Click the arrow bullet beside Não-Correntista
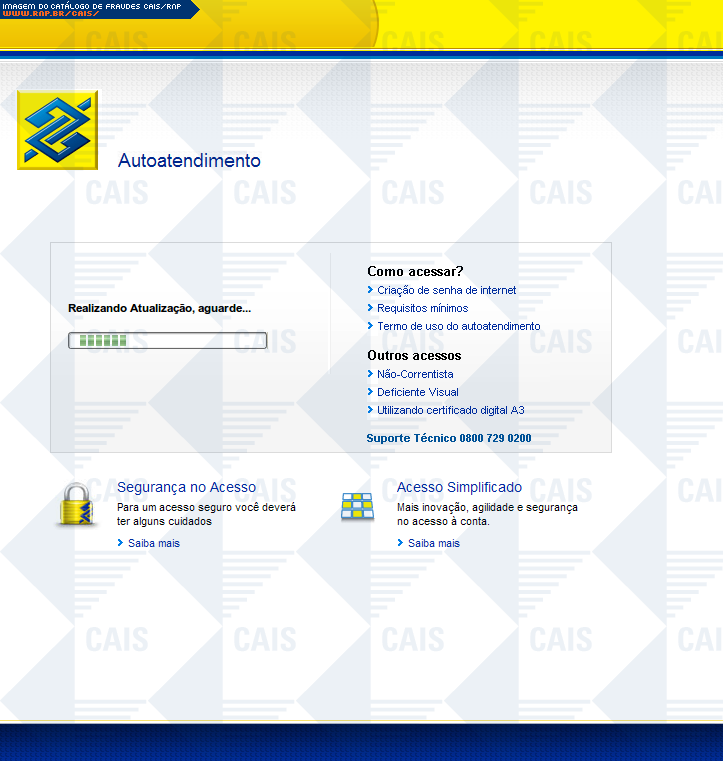 click(x=371, y=374)
